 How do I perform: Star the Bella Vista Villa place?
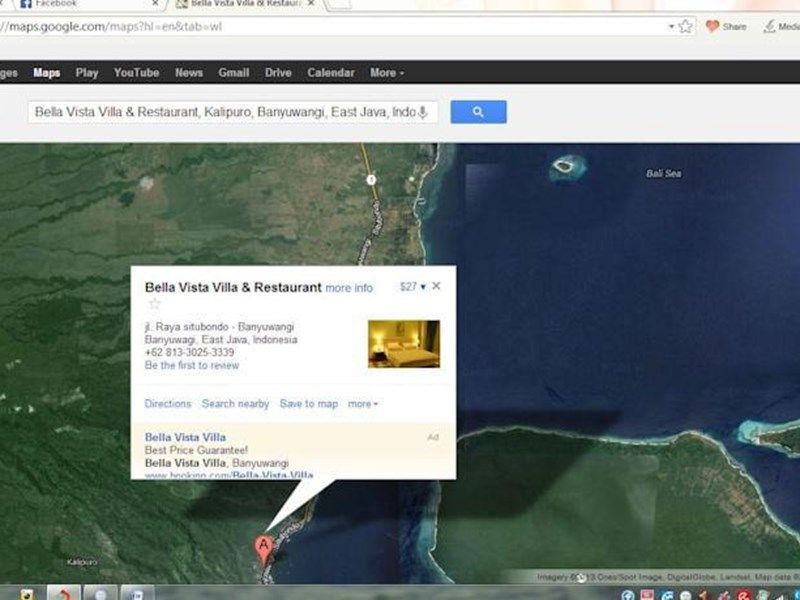tap(154, 304)
